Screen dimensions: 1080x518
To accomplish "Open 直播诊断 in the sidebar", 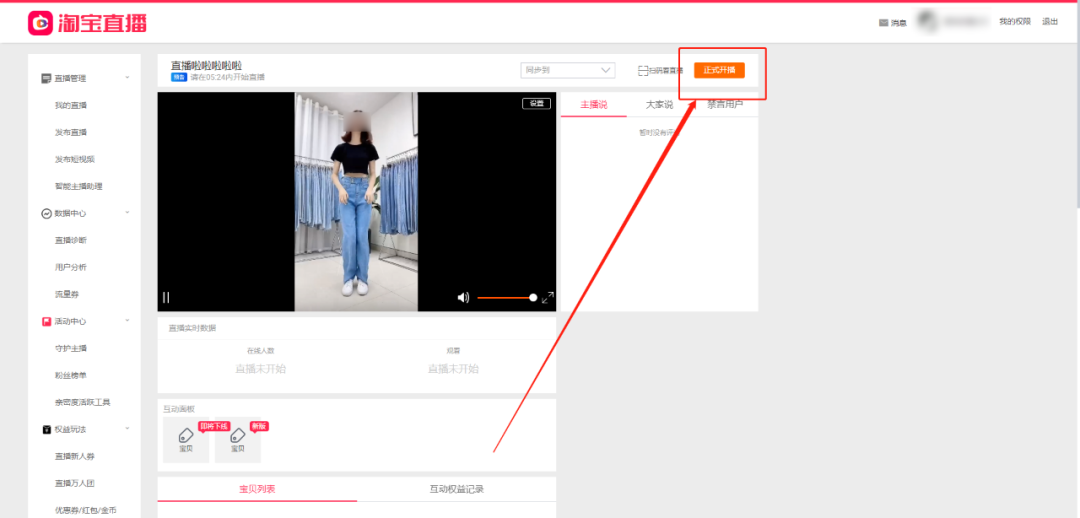I will pos(71,240).
